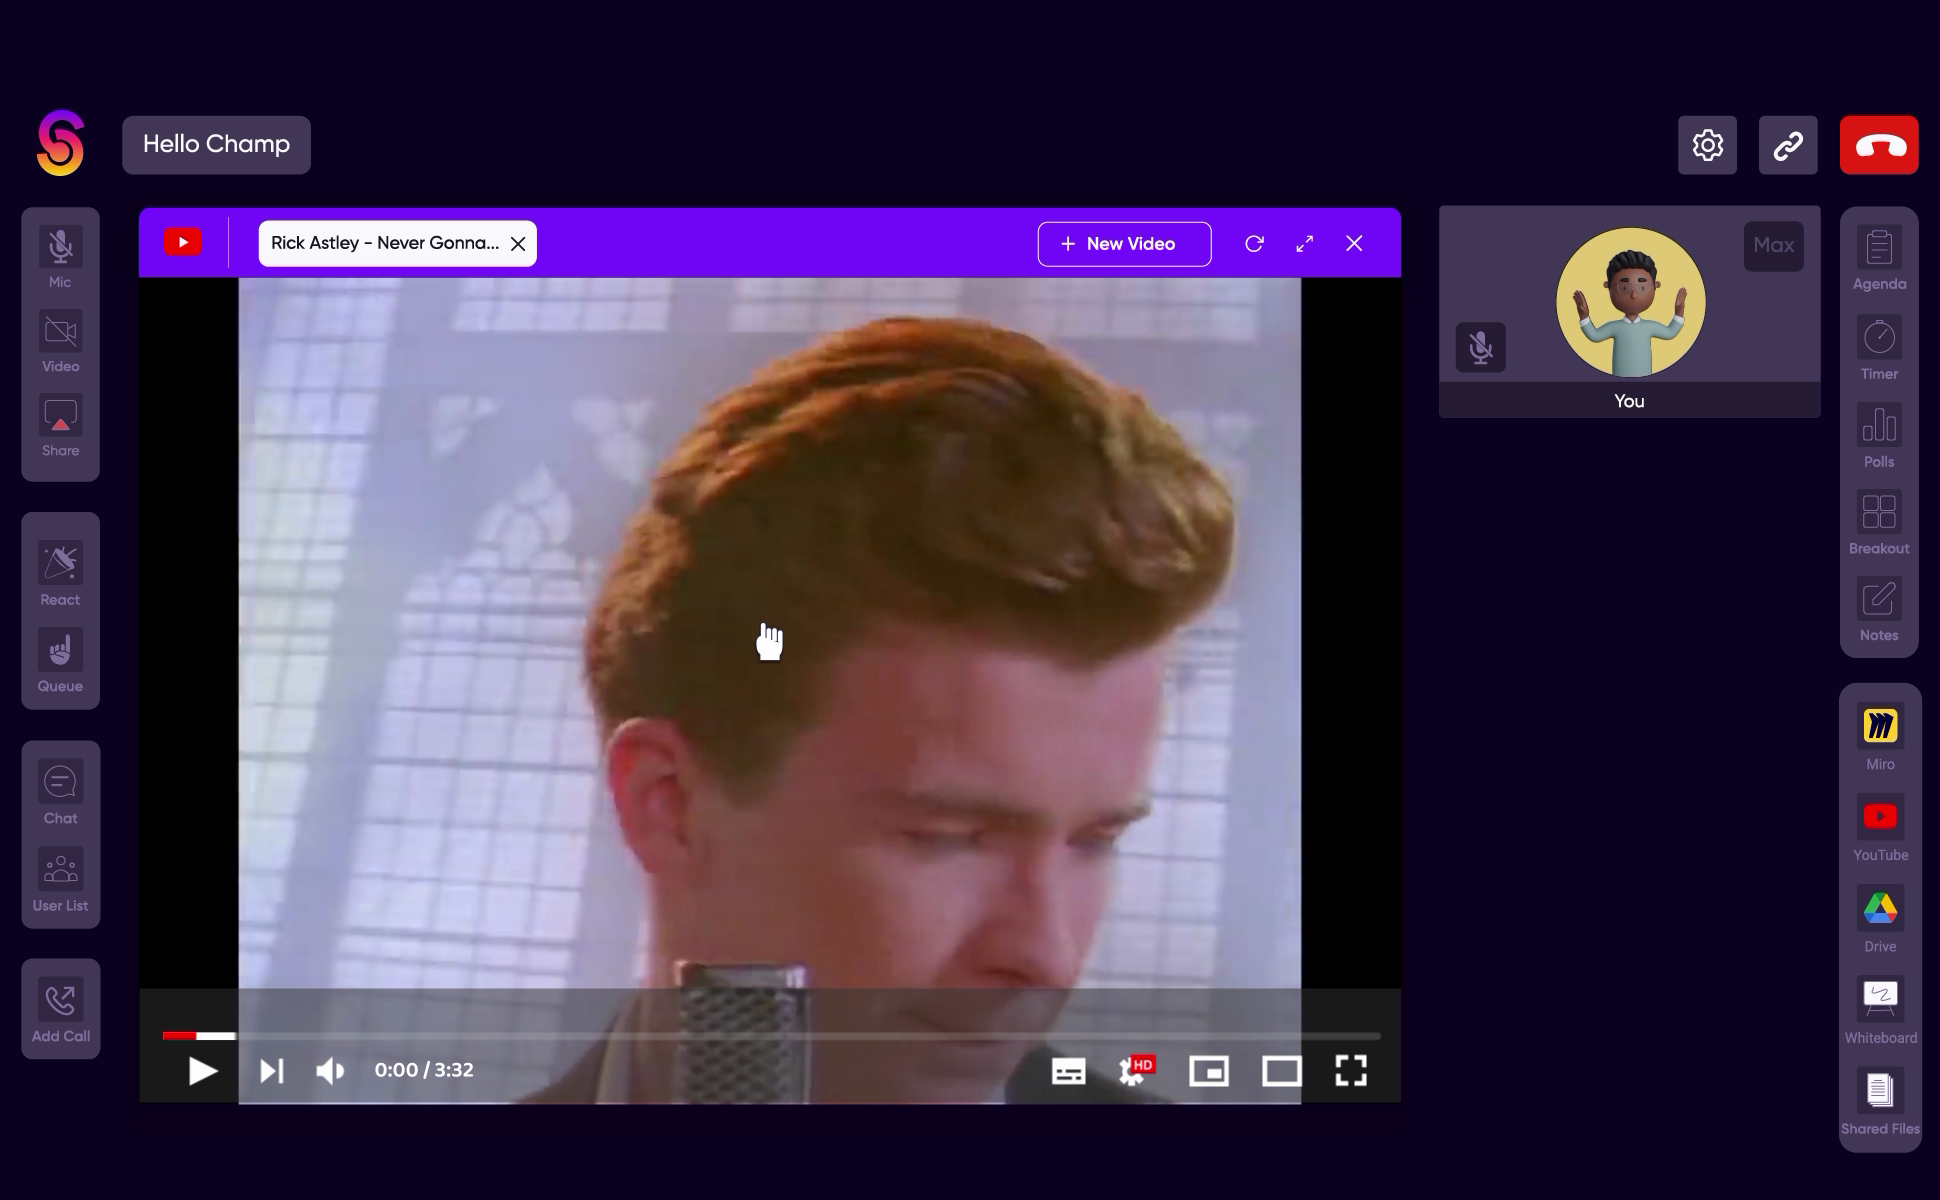This screenshot has width=1940, height=1200.
Task: Open the Whiteboard
Action: 1880,1011
